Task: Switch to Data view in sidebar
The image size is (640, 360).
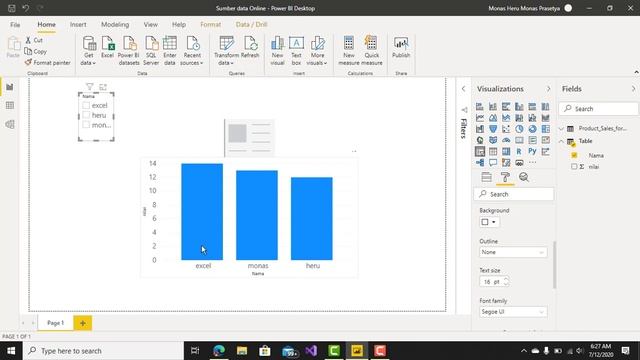Action: click(10, 106)
